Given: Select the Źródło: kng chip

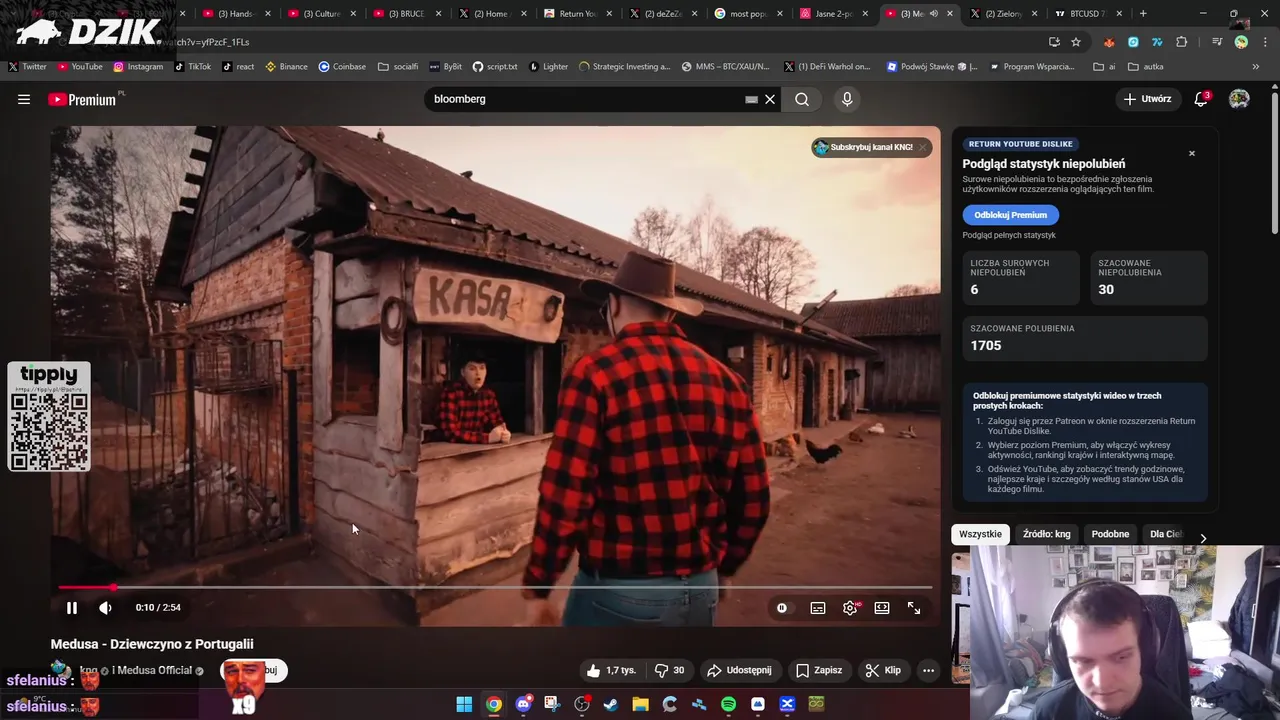Looking at the screenshot, I should pos(1046,534).
